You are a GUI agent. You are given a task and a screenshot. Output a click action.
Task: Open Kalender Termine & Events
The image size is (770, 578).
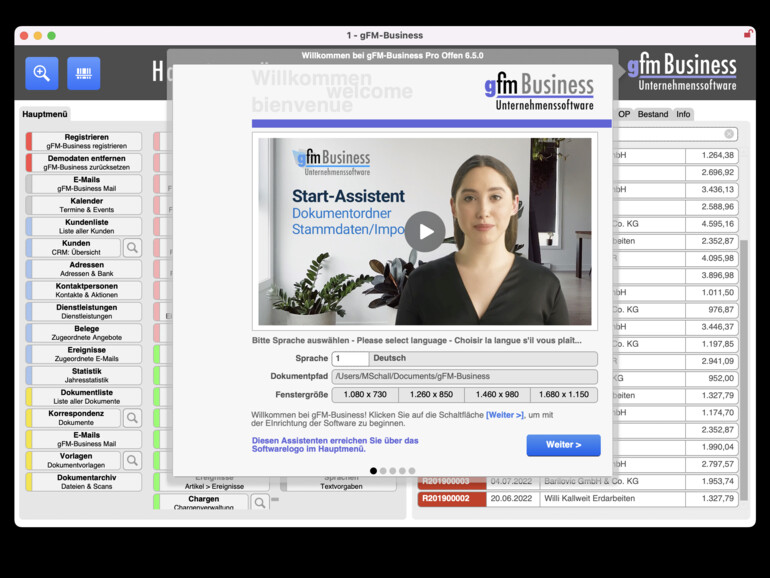(84, 205)
